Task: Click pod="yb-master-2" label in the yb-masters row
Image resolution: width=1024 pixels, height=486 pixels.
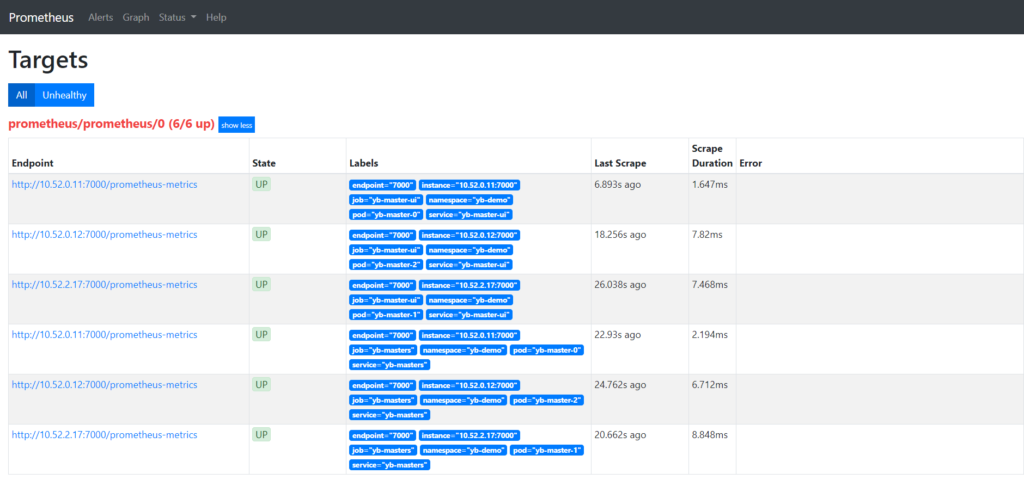Action: [547, 400]
